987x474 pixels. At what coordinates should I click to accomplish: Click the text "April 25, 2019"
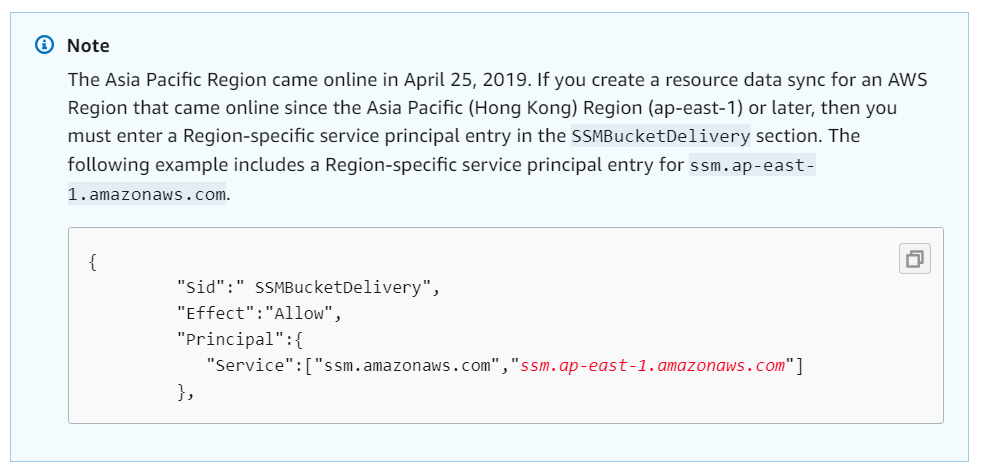[x=468, y=80]
